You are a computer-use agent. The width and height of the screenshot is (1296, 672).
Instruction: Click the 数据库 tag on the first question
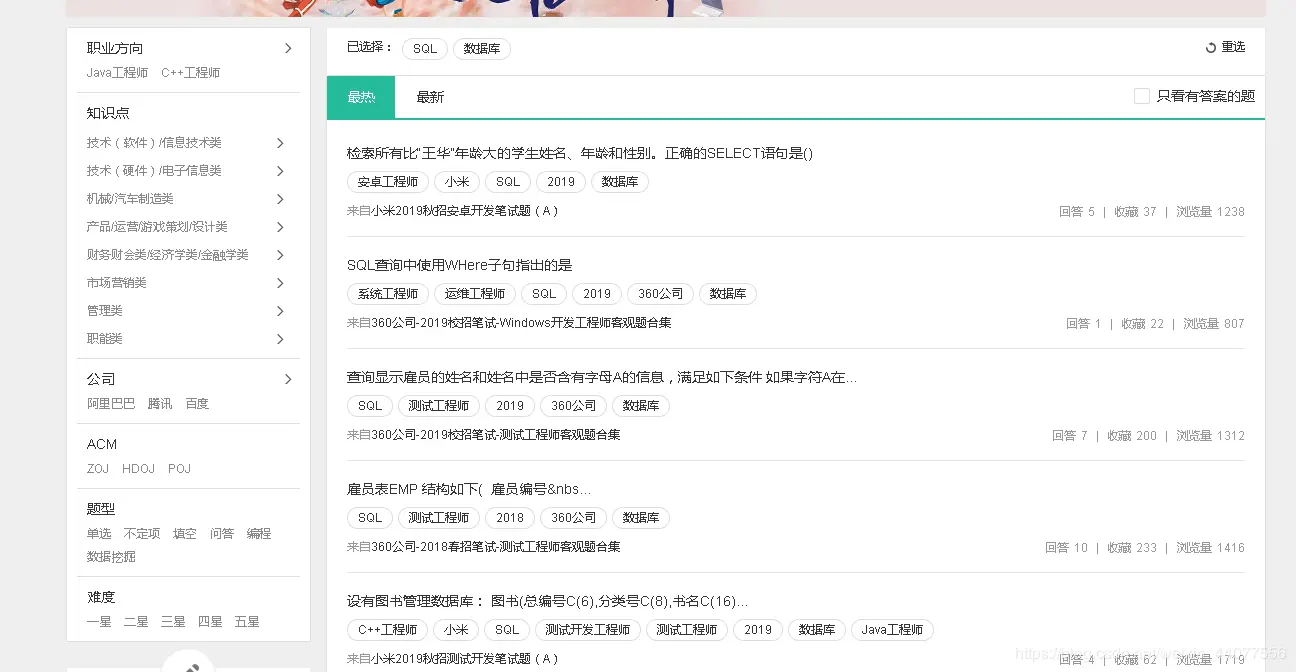point(620,182)
